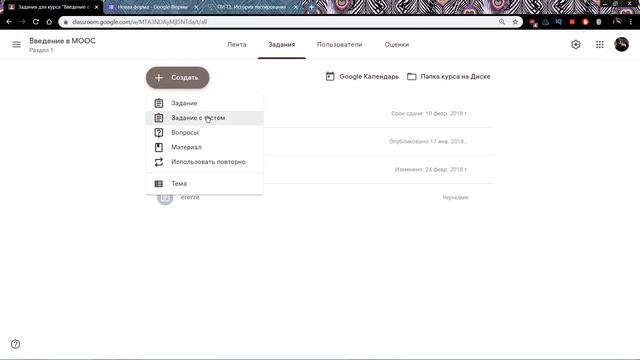
Task: Go forward in the browser
Action: point(22,22)
